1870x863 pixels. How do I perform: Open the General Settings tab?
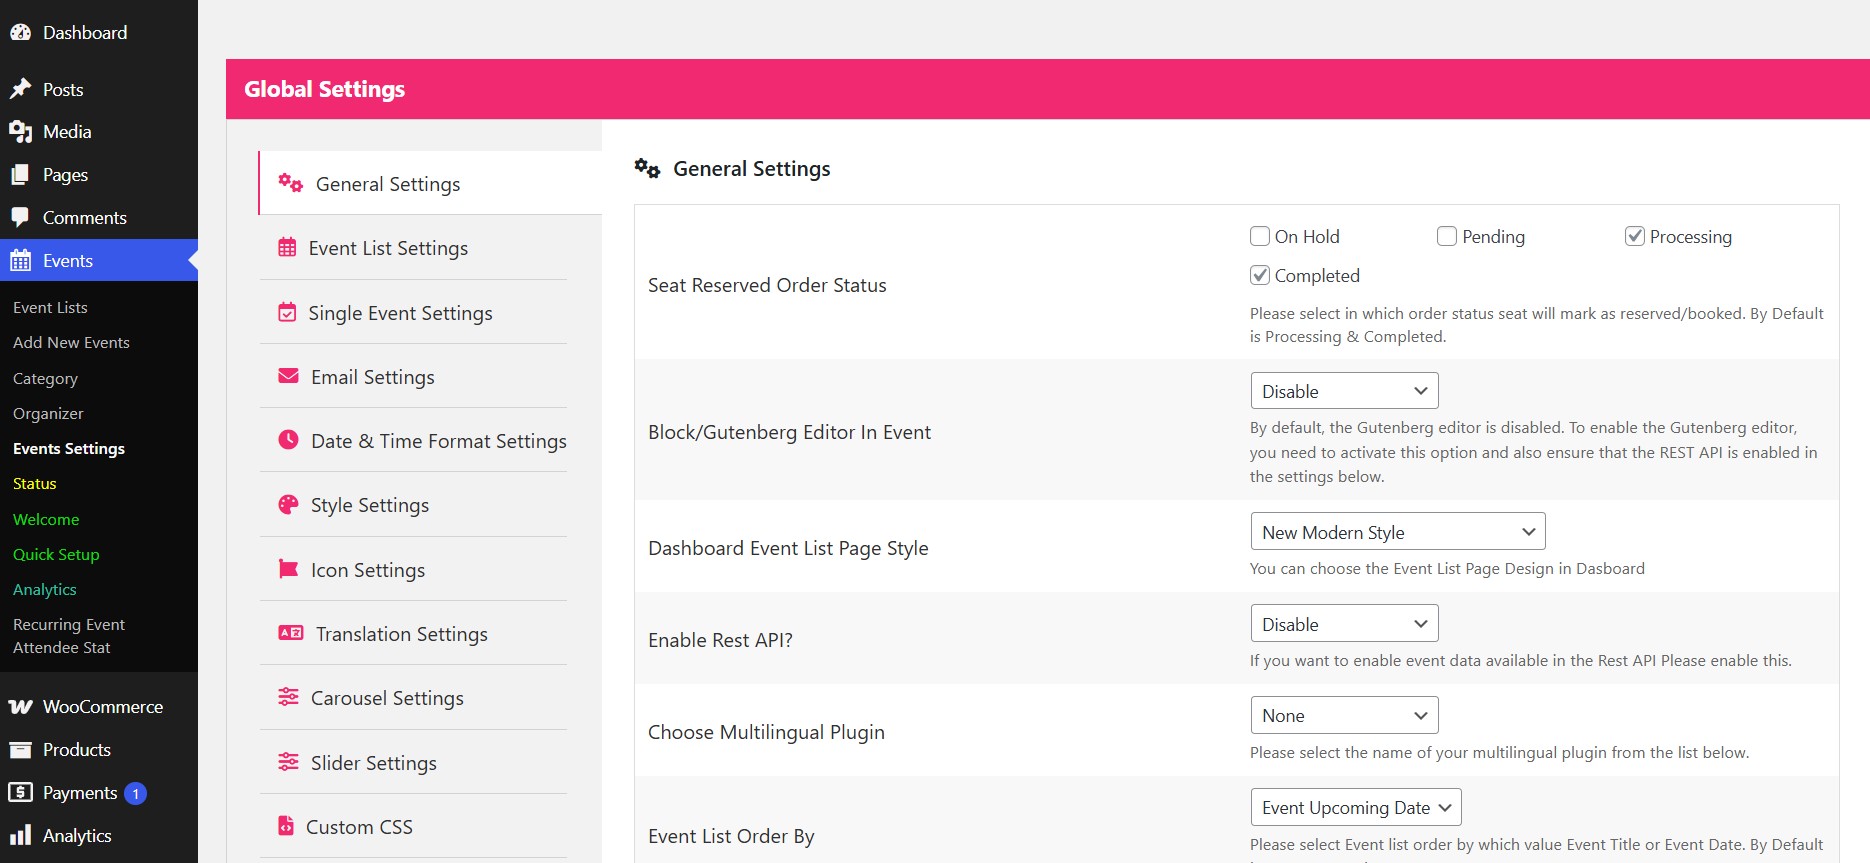430,183
